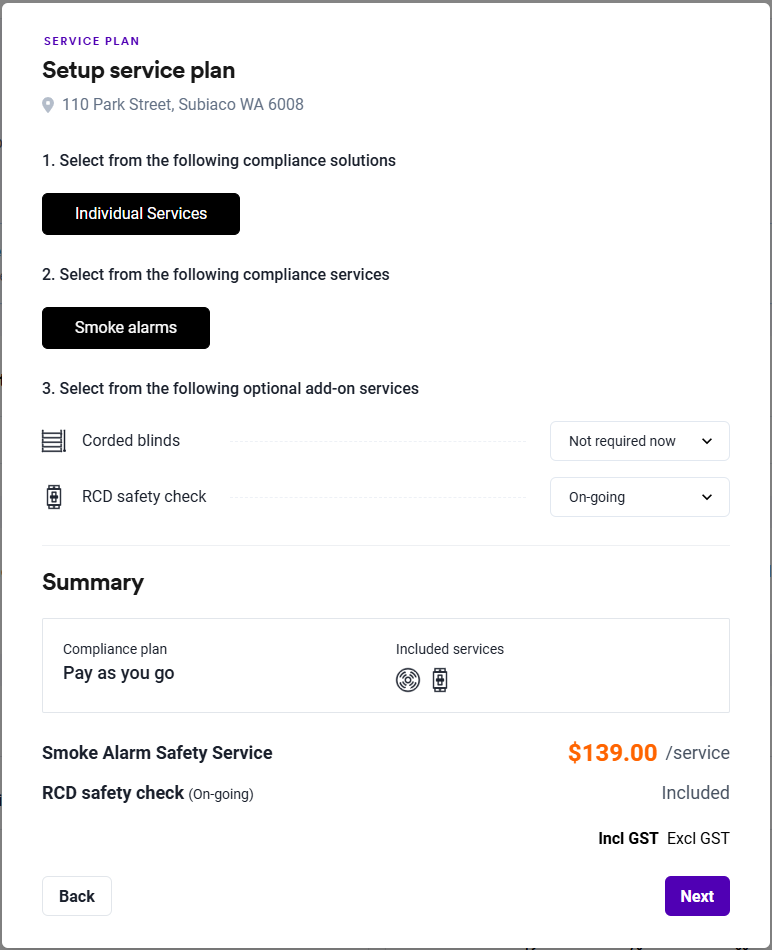Click the chevron on the On-going dropdown
772x950 pixels.
point(707,497)
